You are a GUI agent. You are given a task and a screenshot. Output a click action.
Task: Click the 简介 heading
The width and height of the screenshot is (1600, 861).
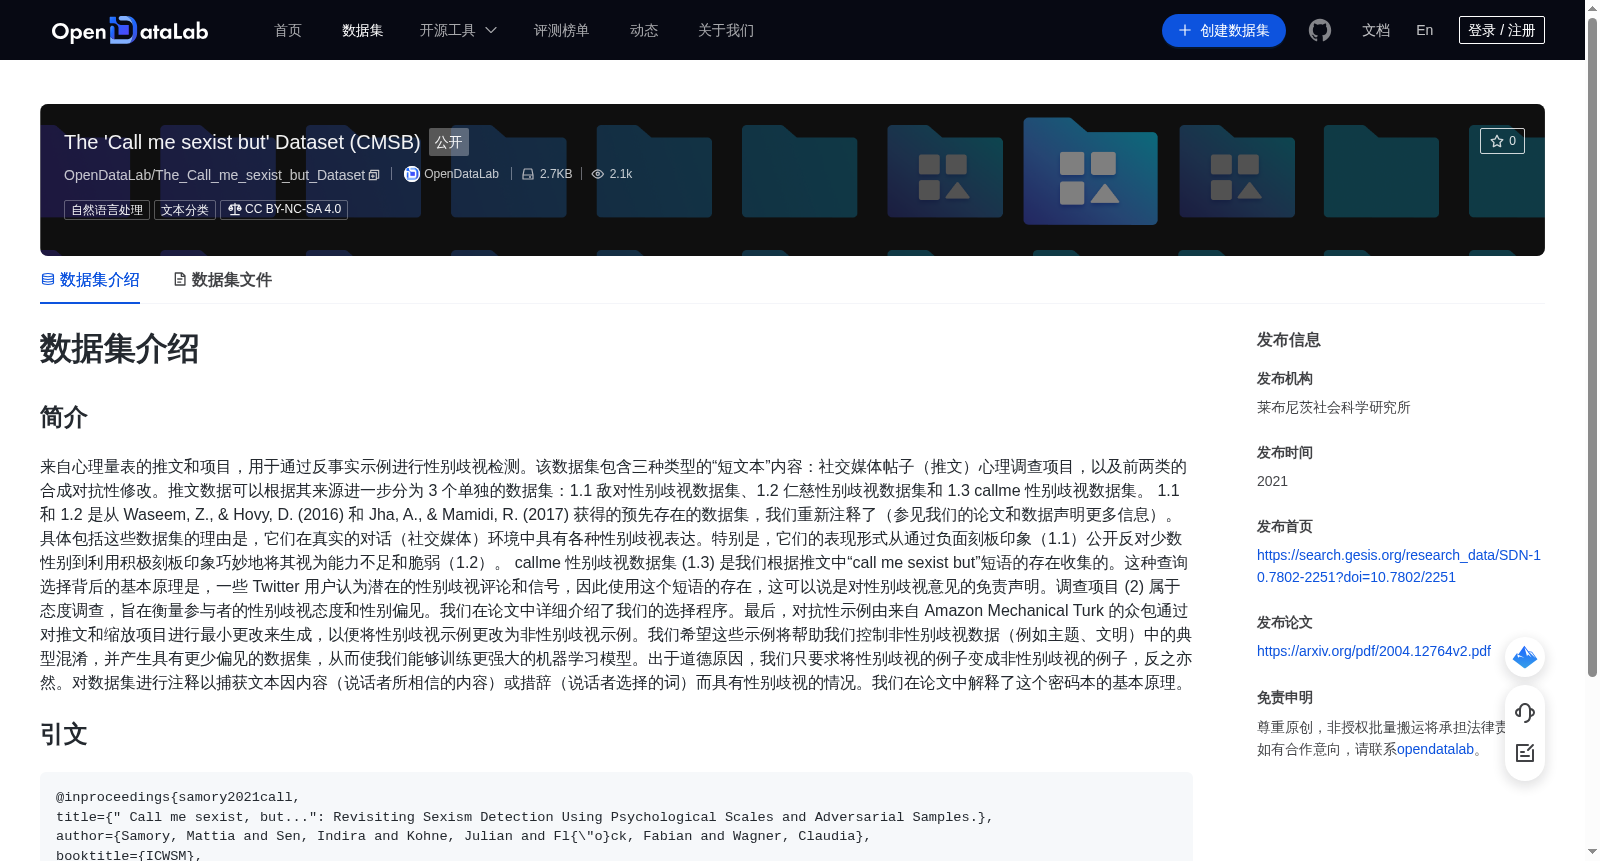coord(64,417)
